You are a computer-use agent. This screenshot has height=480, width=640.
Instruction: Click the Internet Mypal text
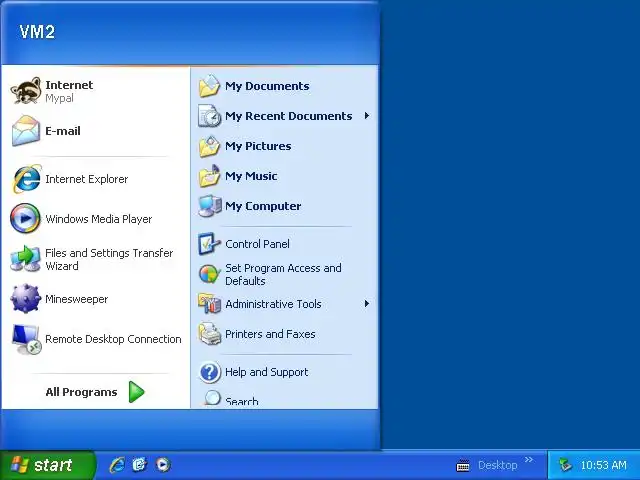point(69,91)
